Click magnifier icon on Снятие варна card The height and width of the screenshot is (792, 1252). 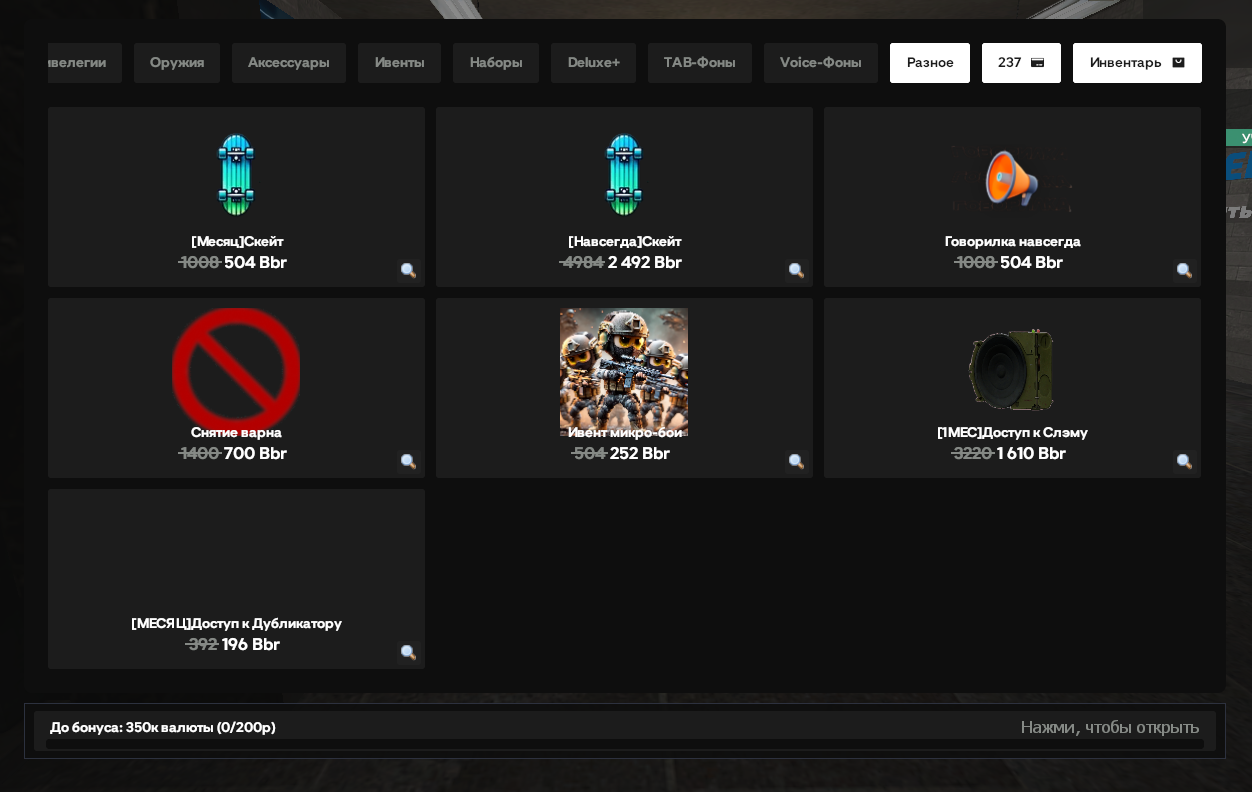(408, 461)
